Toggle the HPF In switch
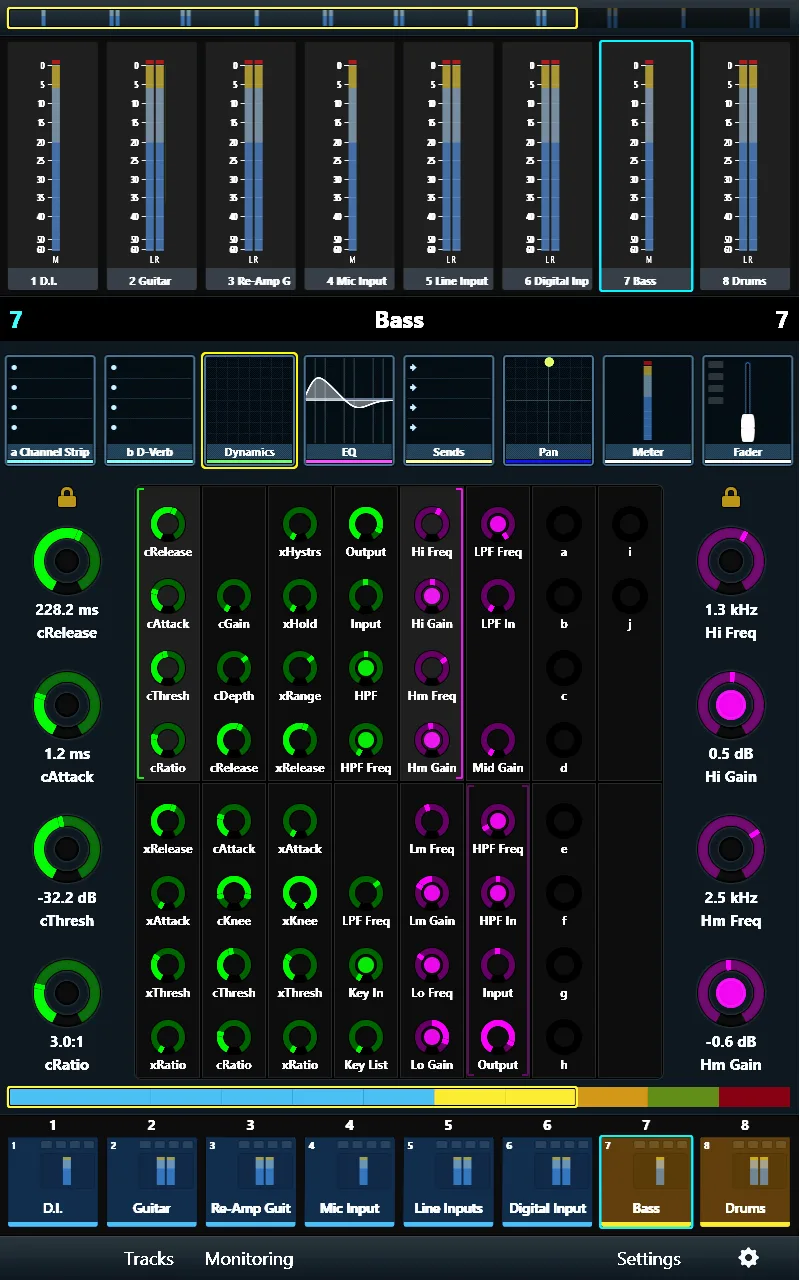The height and width of the screenshot is (1280, 800). pyautogui.click(x=498, y=893)
